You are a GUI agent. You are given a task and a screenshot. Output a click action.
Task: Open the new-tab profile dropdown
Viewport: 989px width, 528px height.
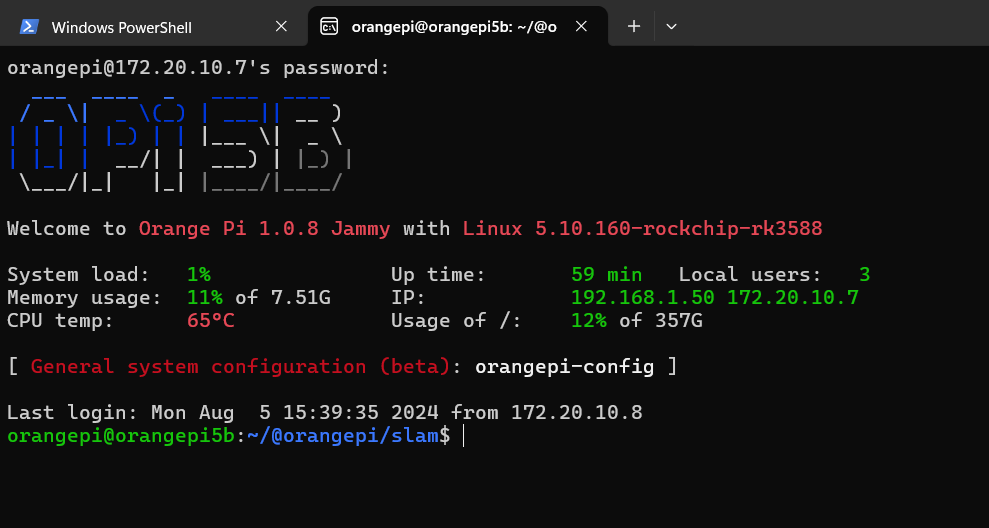(671, 26)
